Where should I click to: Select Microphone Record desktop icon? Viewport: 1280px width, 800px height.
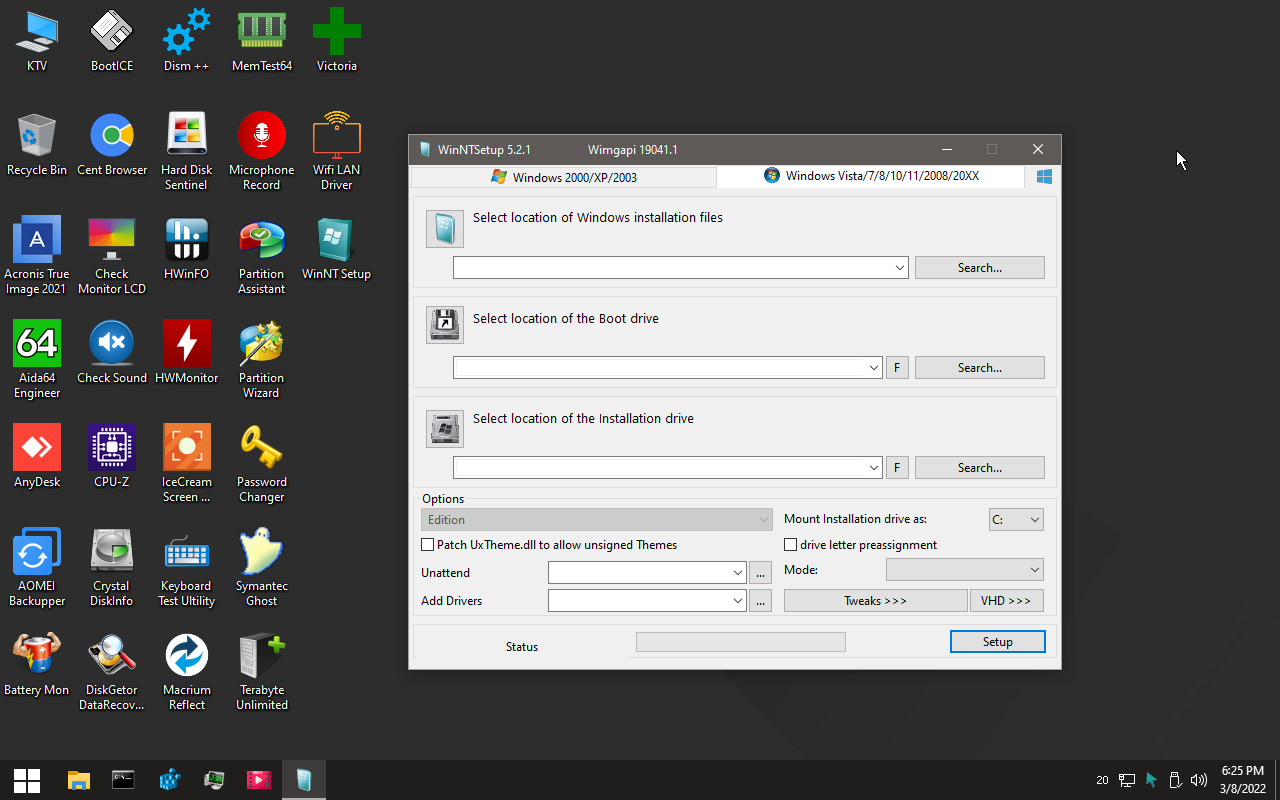262,151
